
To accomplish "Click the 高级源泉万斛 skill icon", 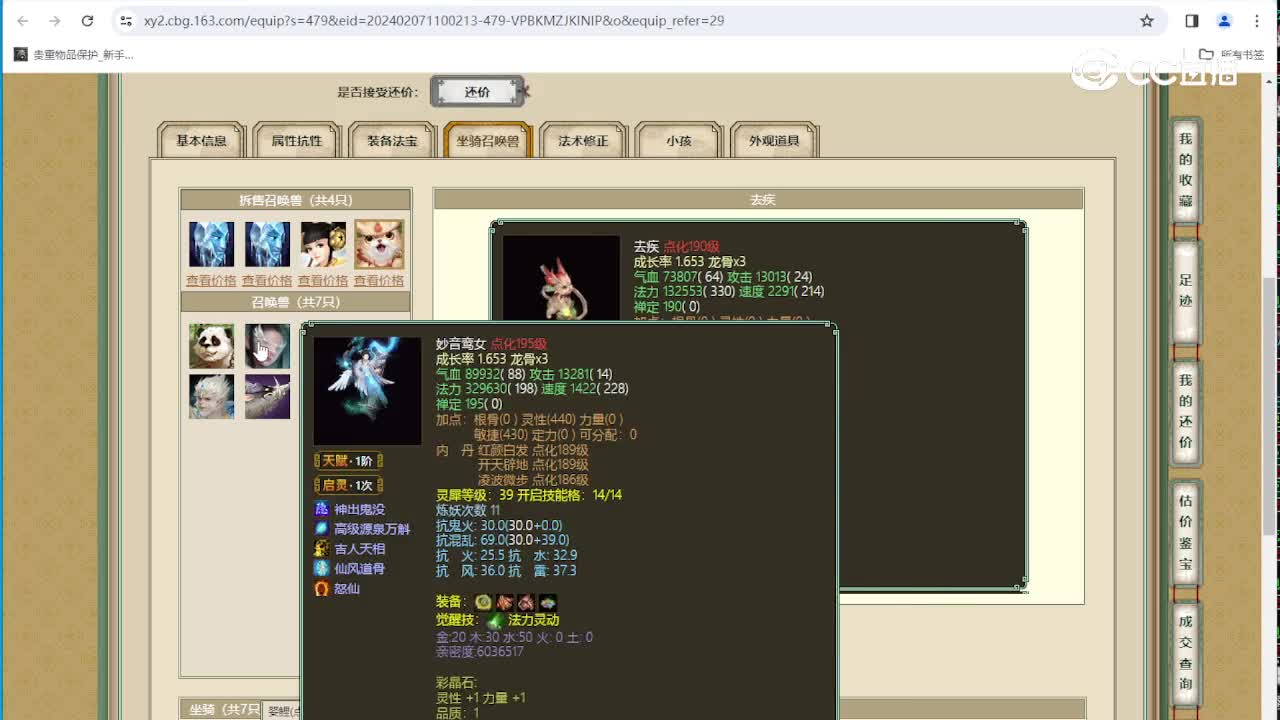I will tap(321, 529).
